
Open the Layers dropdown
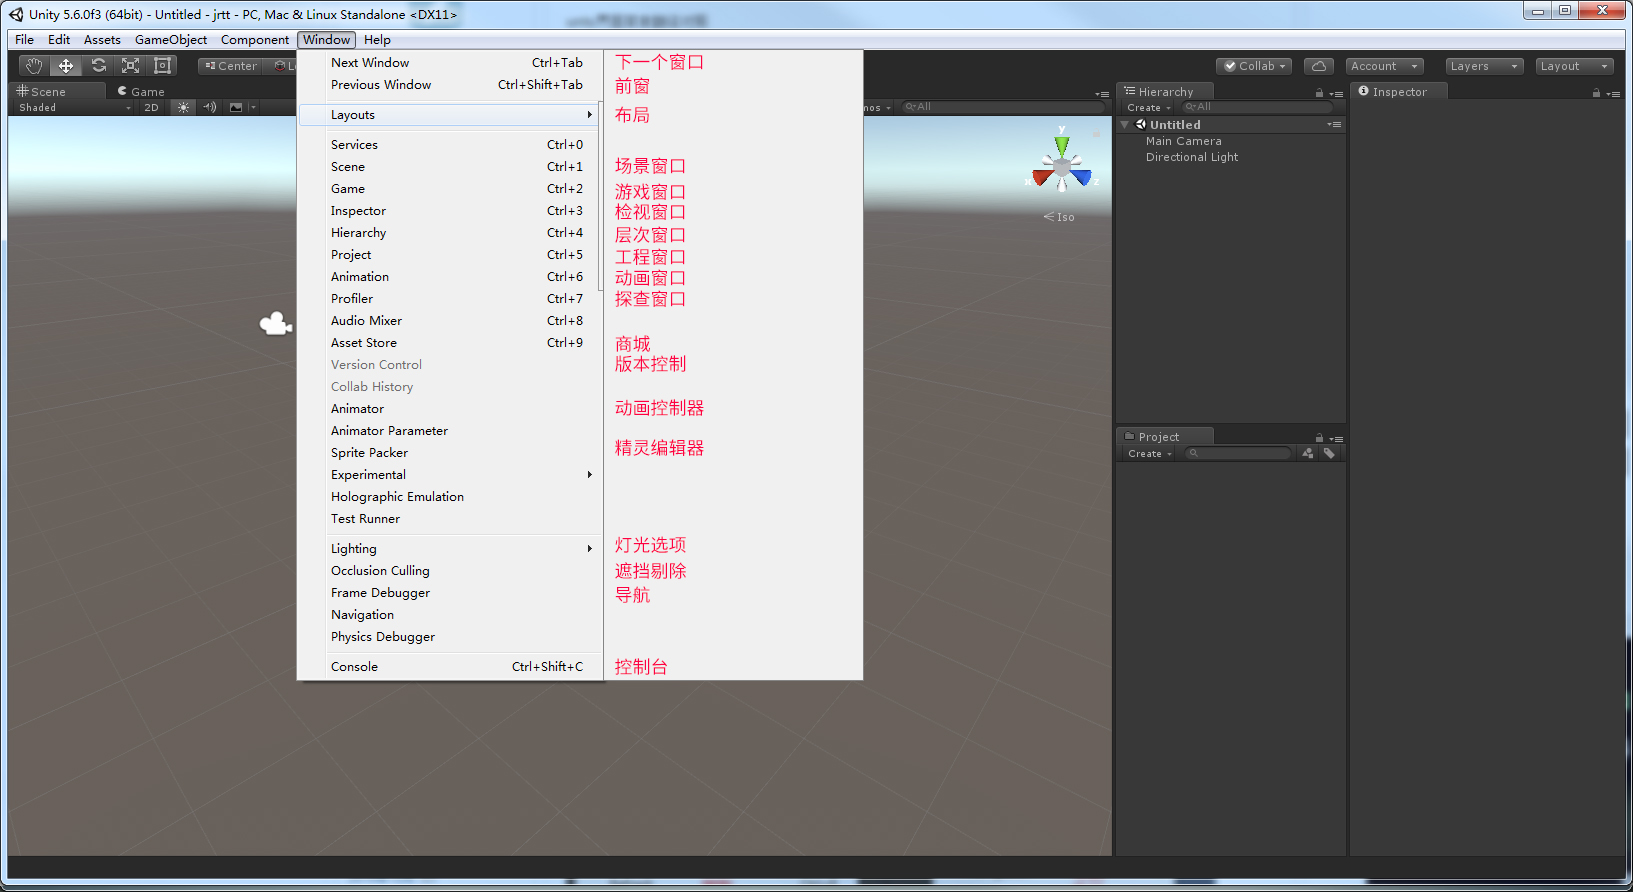coord(1484,66)
